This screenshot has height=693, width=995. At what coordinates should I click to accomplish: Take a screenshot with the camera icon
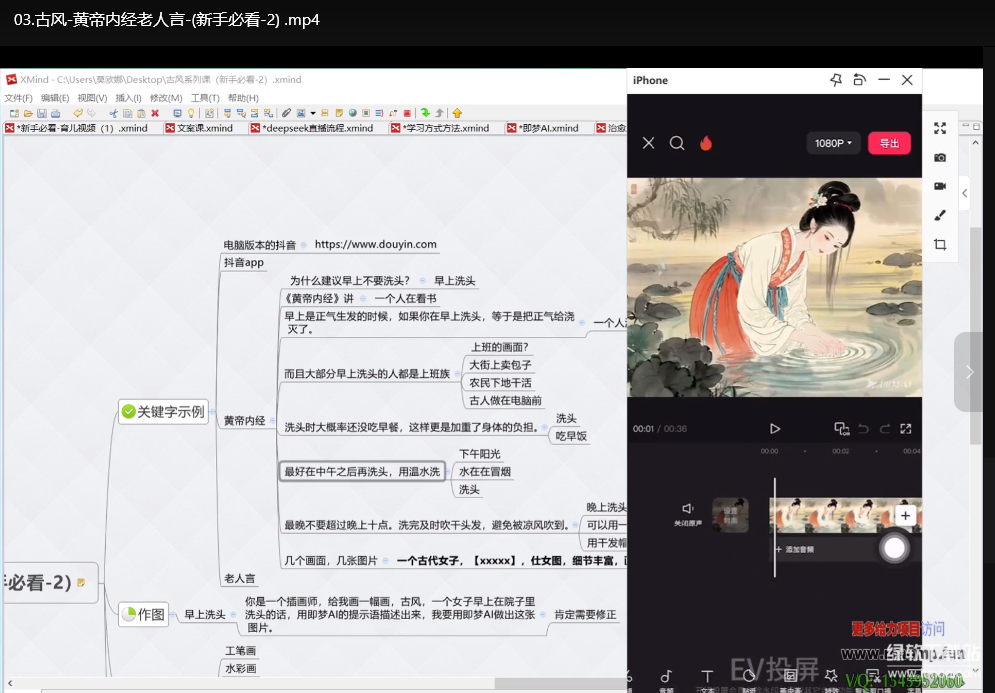[940, 157]
